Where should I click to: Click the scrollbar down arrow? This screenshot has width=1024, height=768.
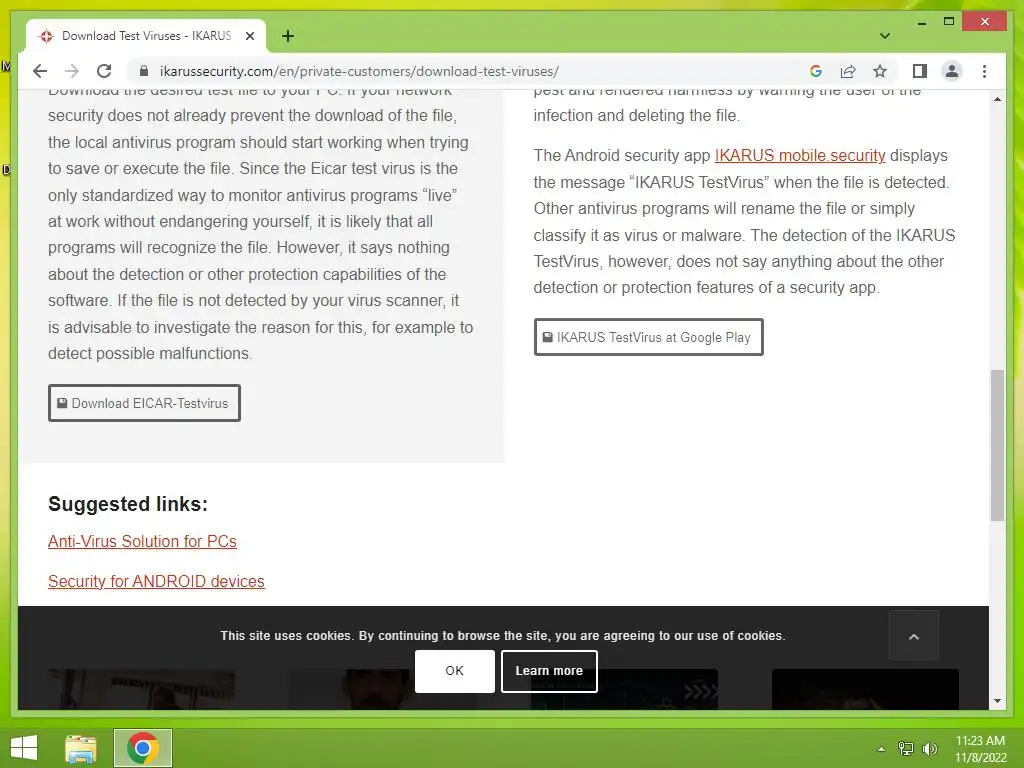tap(997, 701)
